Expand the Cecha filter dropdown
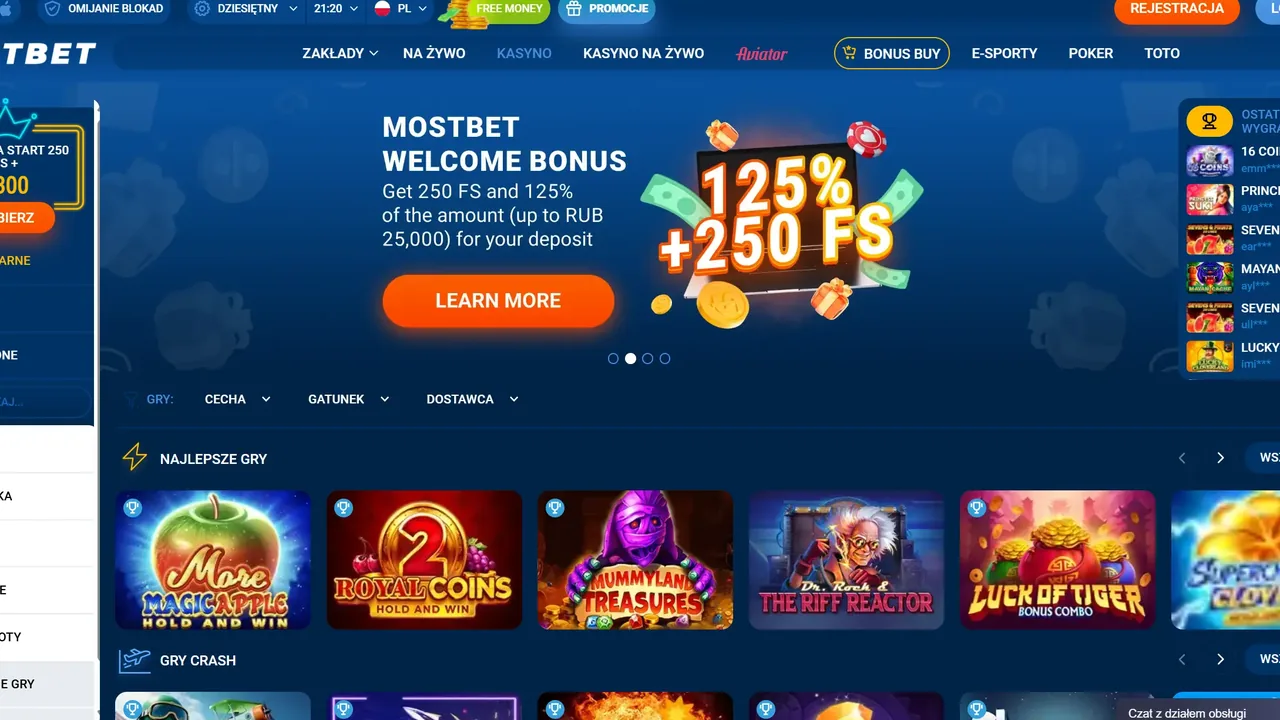Screen dimensions: 1280x720 (238, 399)
